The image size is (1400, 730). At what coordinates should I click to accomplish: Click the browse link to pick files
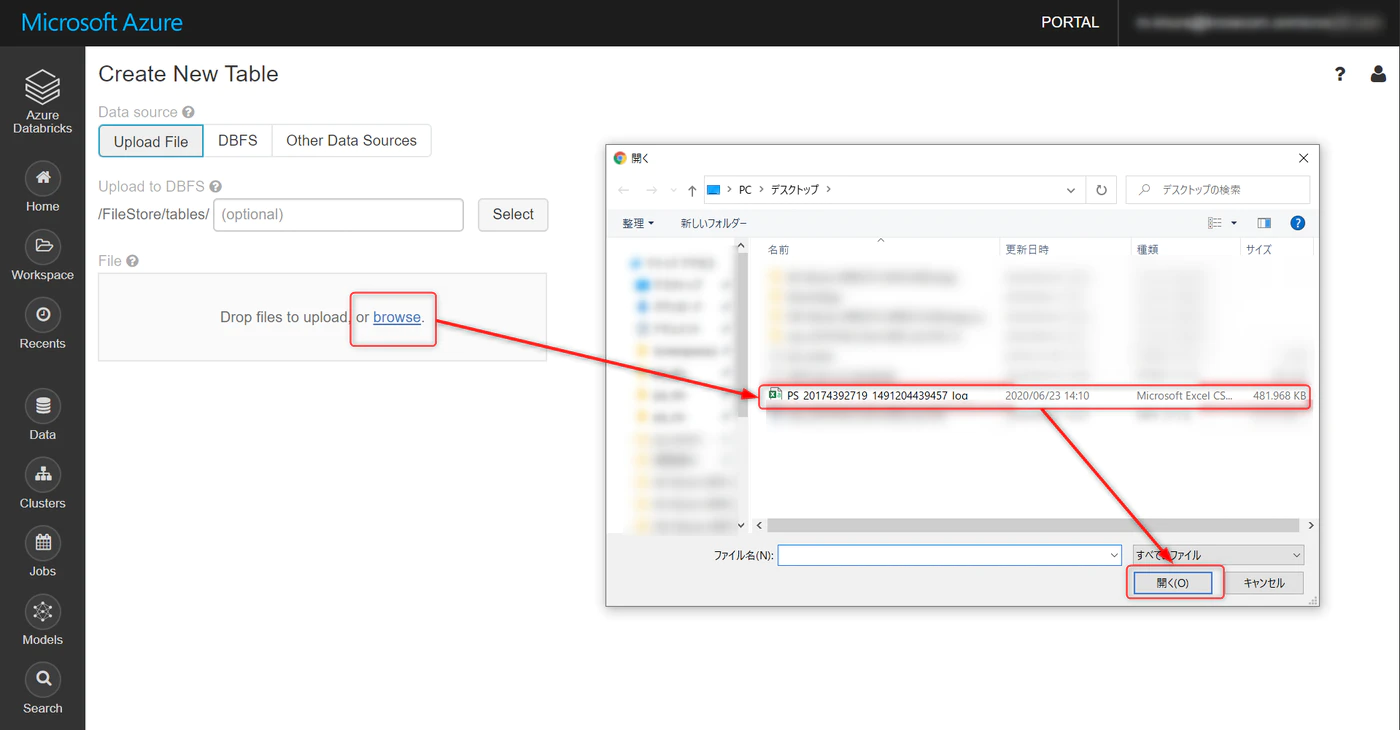click(397, 317)
